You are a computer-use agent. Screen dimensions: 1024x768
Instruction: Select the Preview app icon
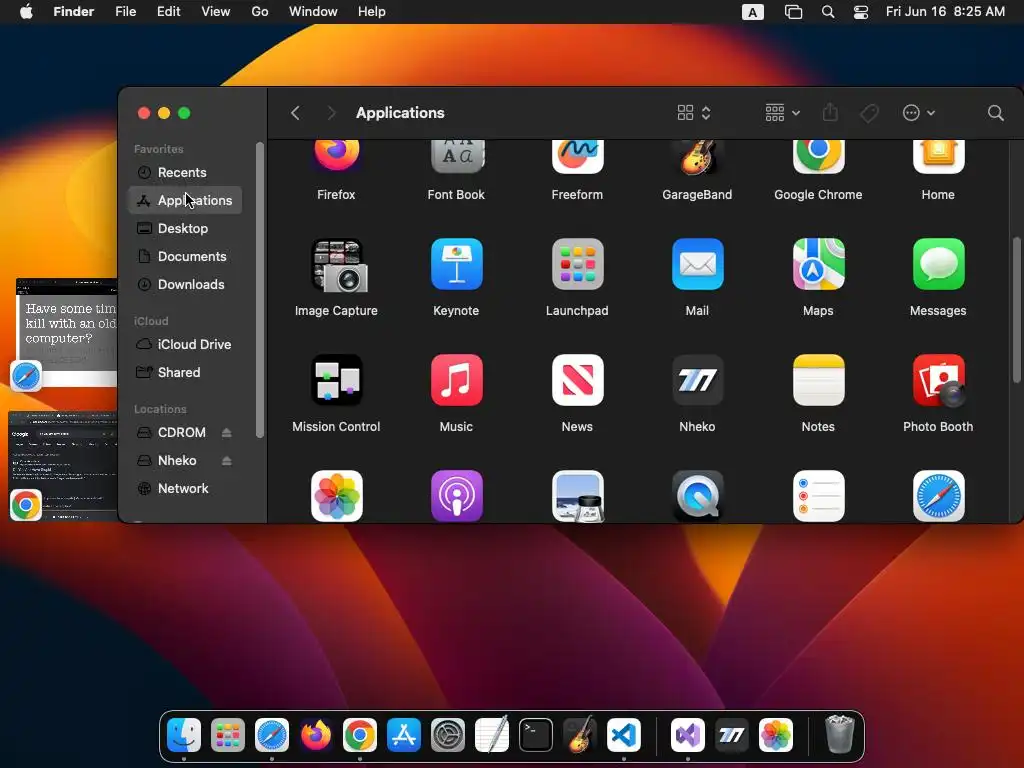577,496
